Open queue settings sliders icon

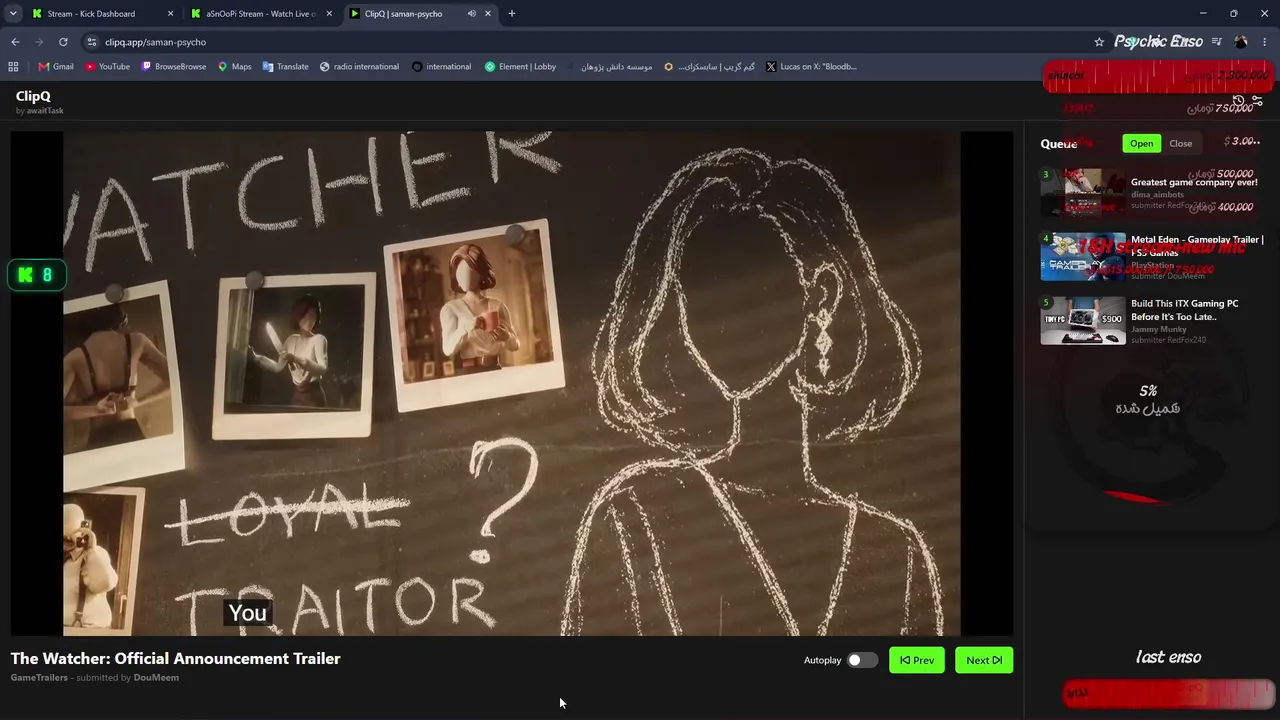pos(1257,101)
